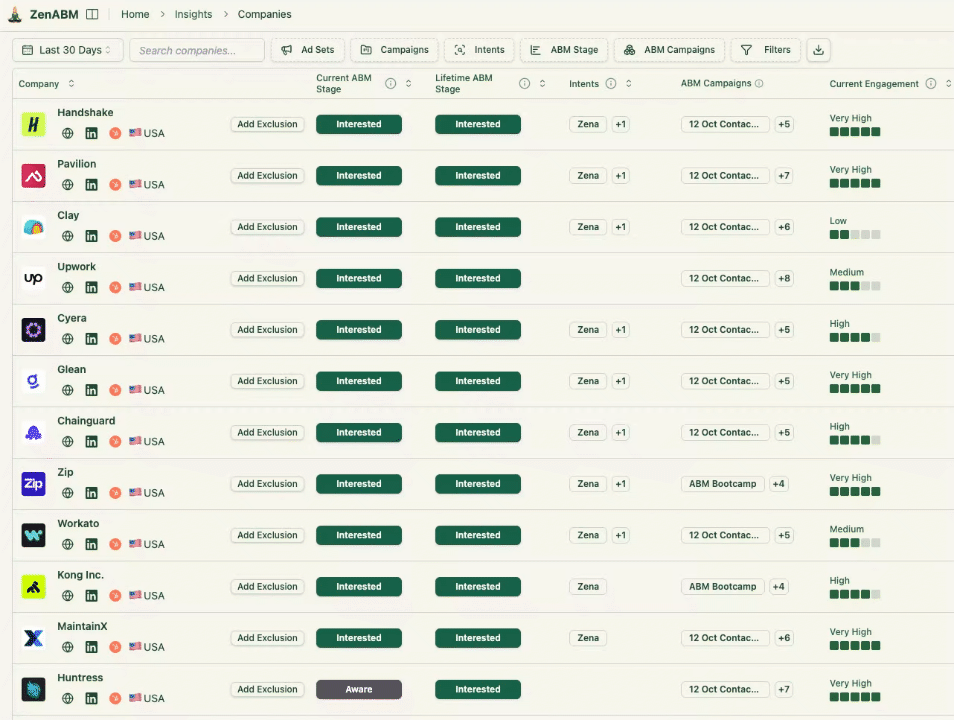This screenshot has width=954, height=720.
Task: Add Exclusion for Handshake
Action: (x=267, y=124)
